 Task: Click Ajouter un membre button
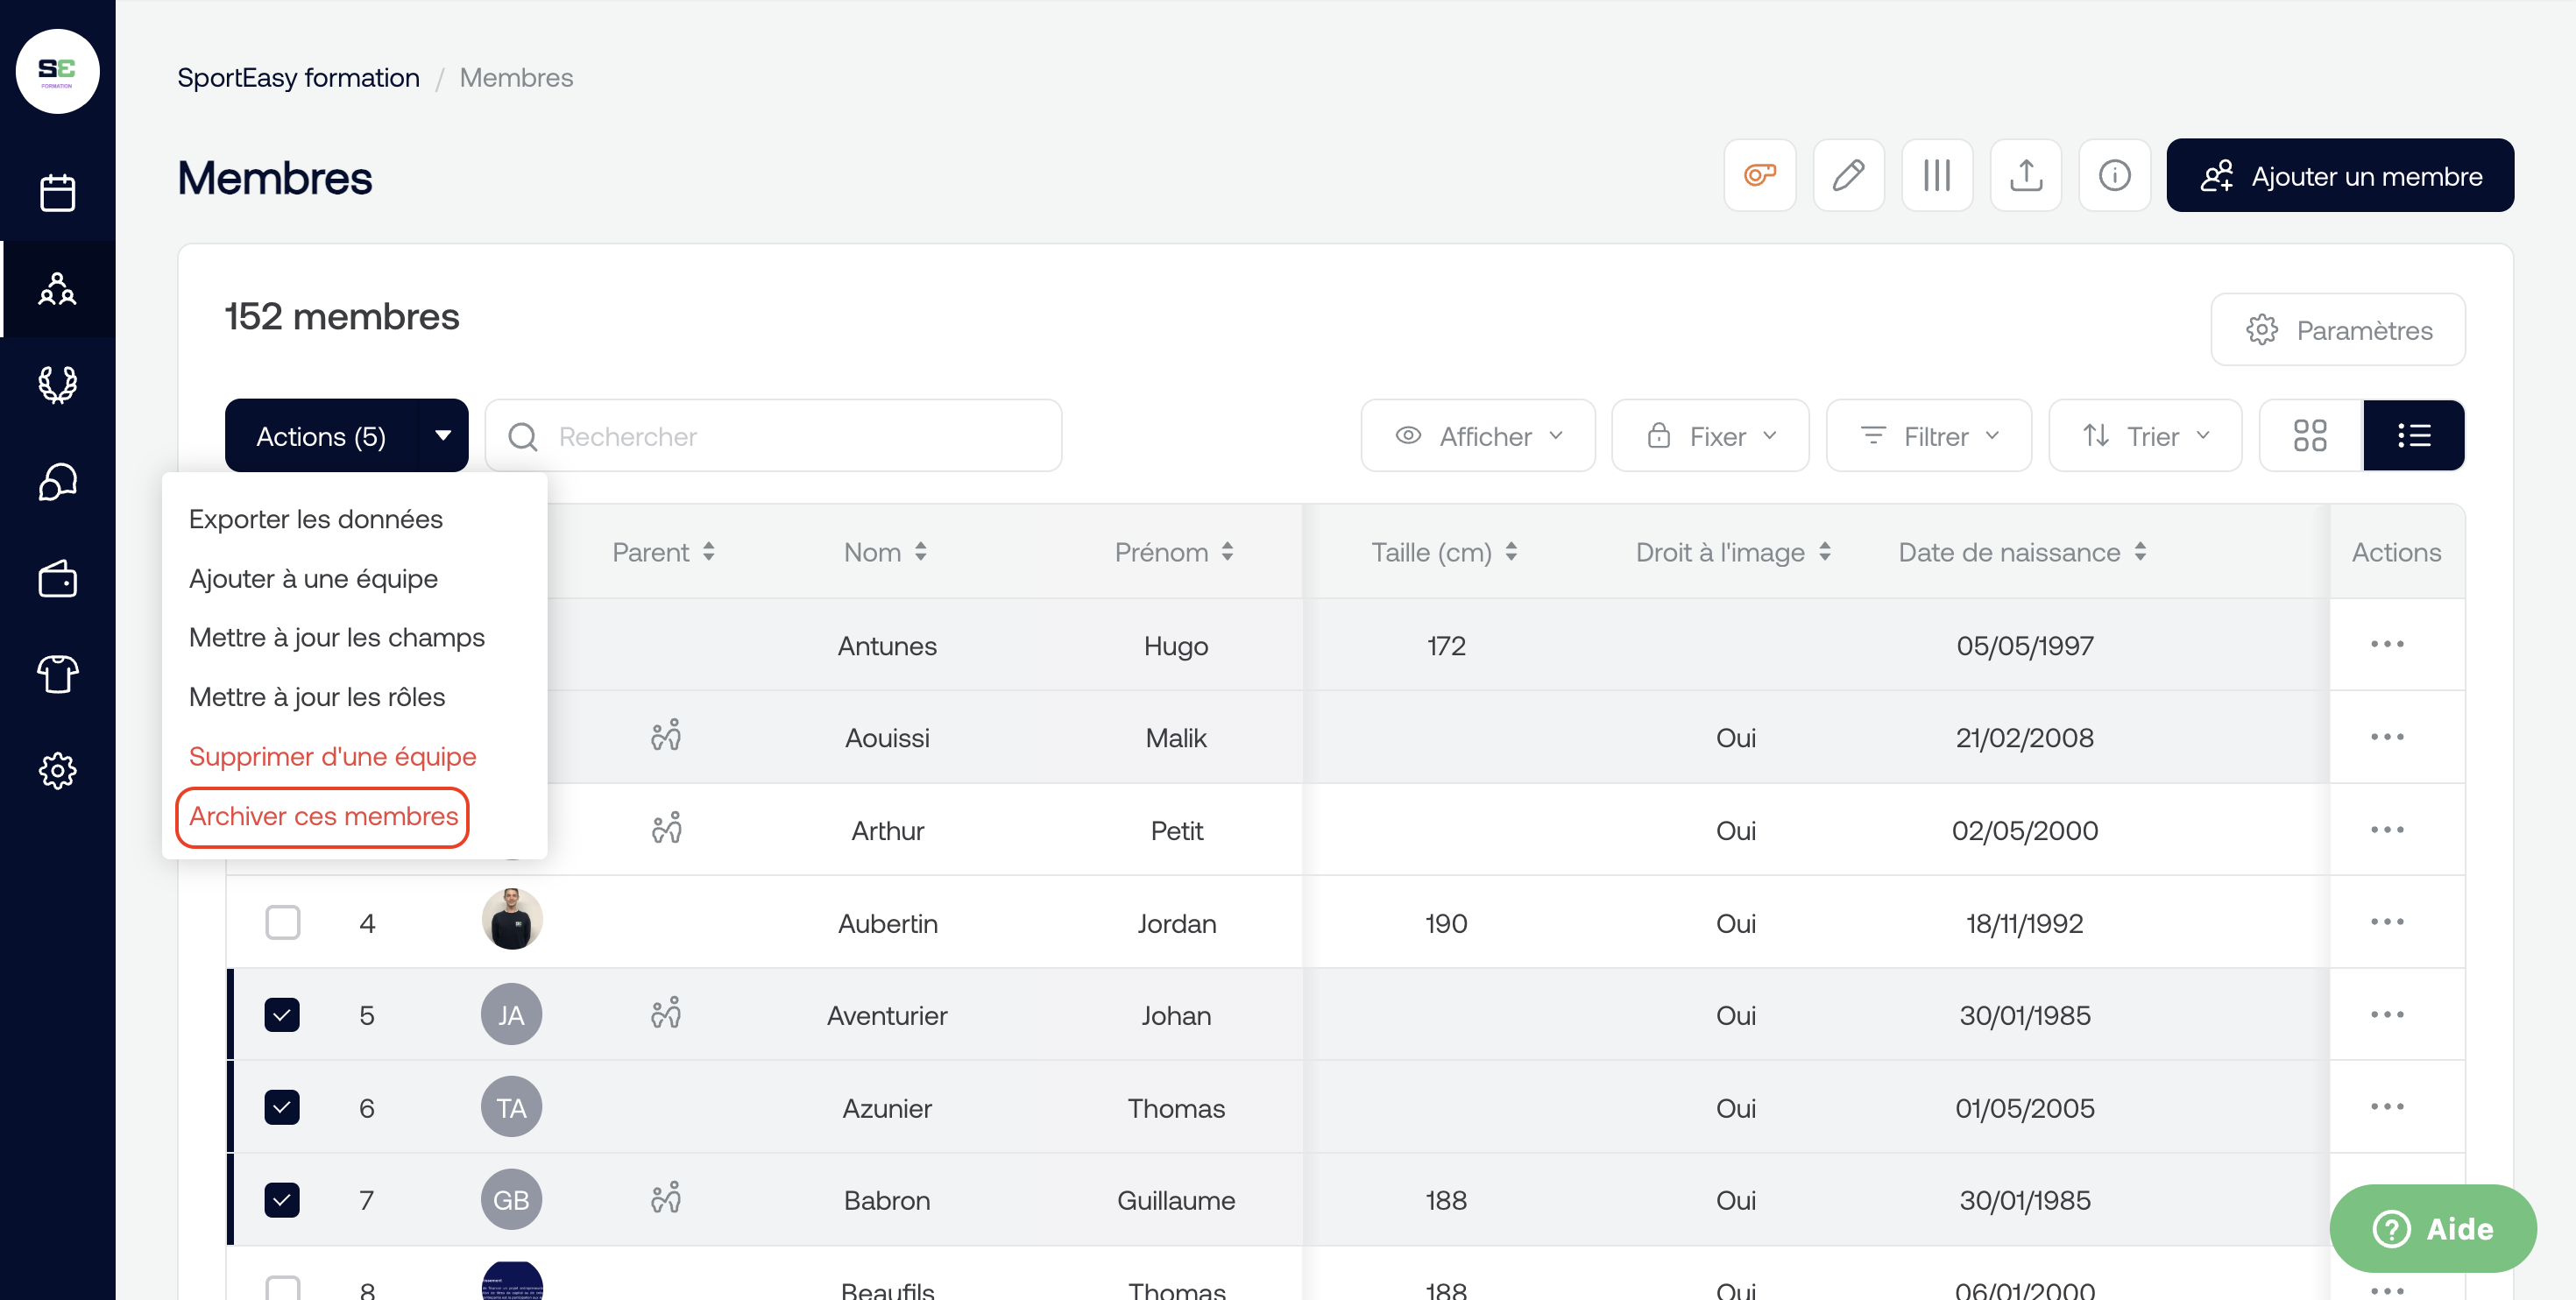click(2339, 175)
